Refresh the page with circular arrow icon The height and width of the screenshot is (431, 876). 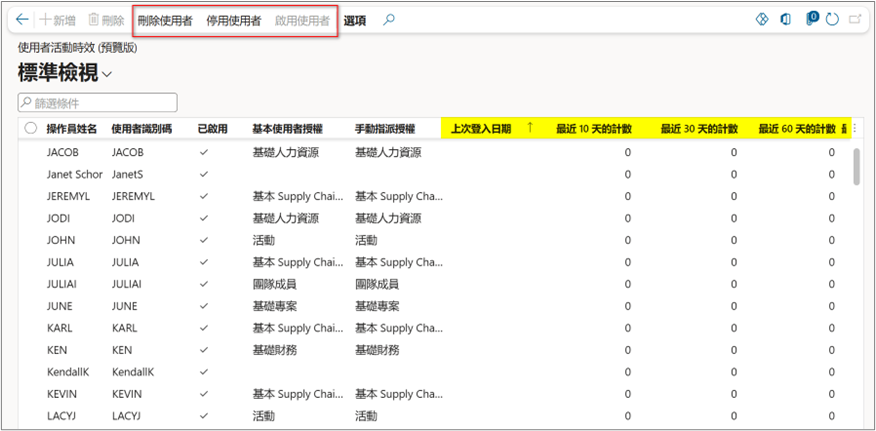833,20
